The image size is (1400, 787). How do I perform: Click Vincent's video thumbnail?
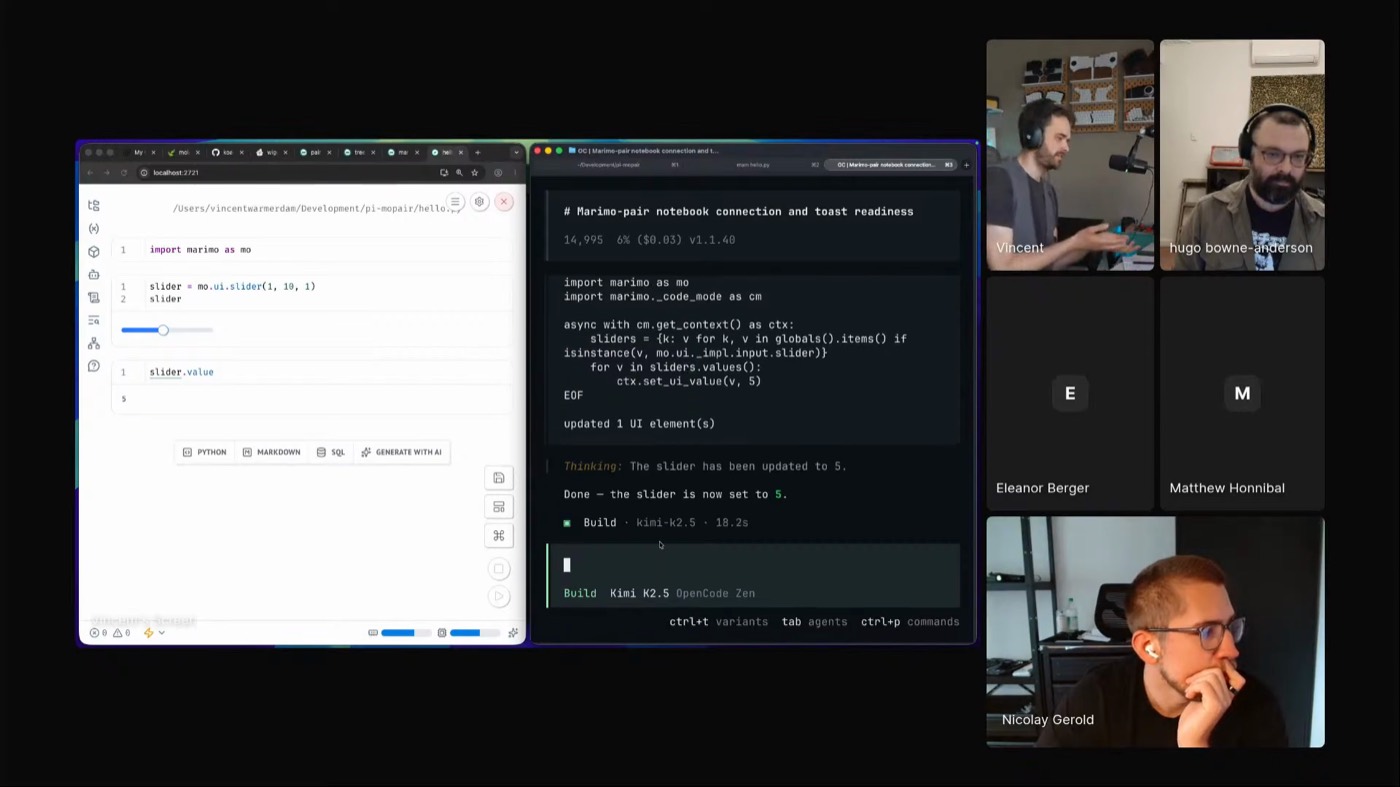click(x=1070, y=155)
